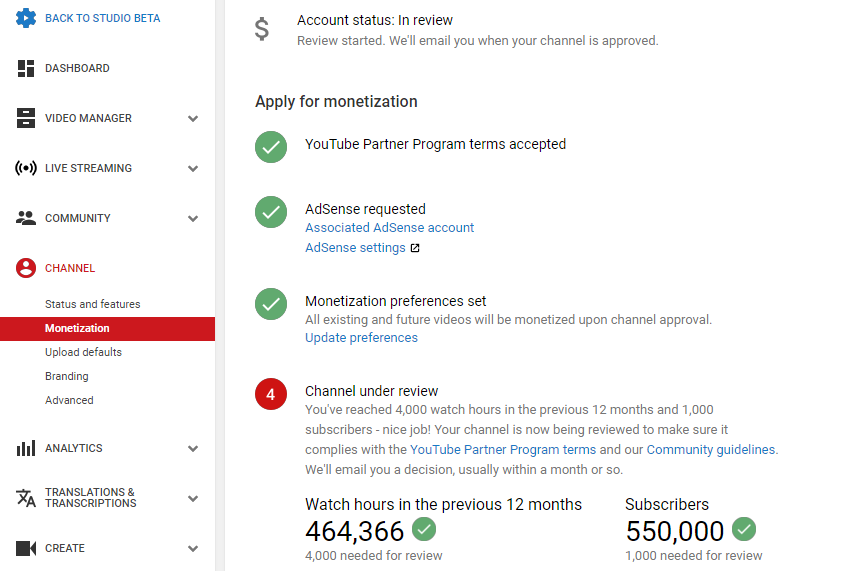842x571 pixels.
Task: Select the Monetization sidebar item
Action: click(107, 328)
